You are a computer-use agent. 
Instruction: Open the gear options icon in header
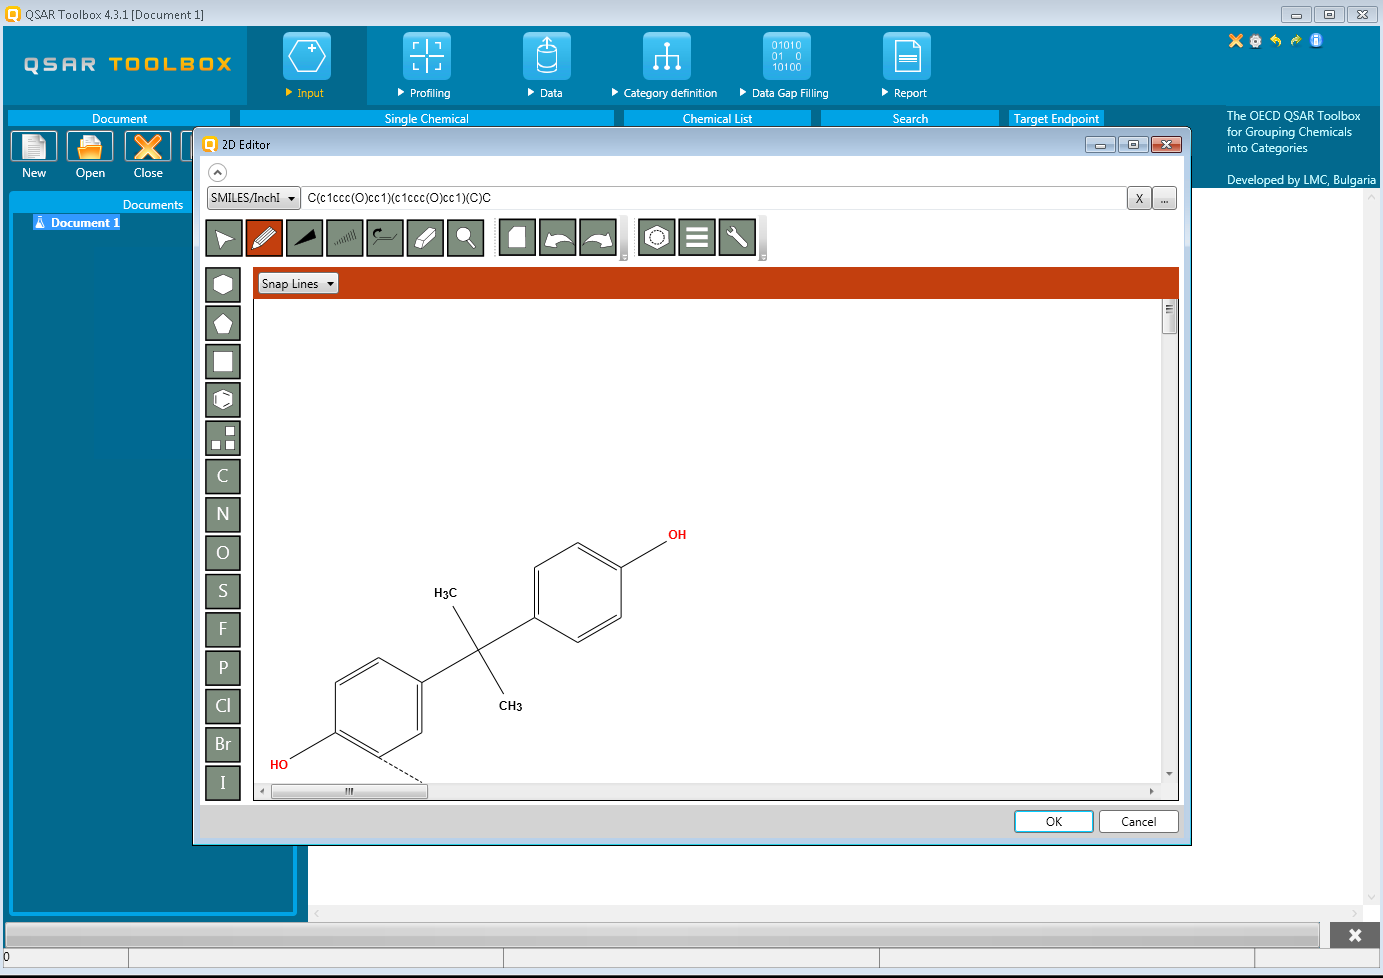(x=1256, y=41)
